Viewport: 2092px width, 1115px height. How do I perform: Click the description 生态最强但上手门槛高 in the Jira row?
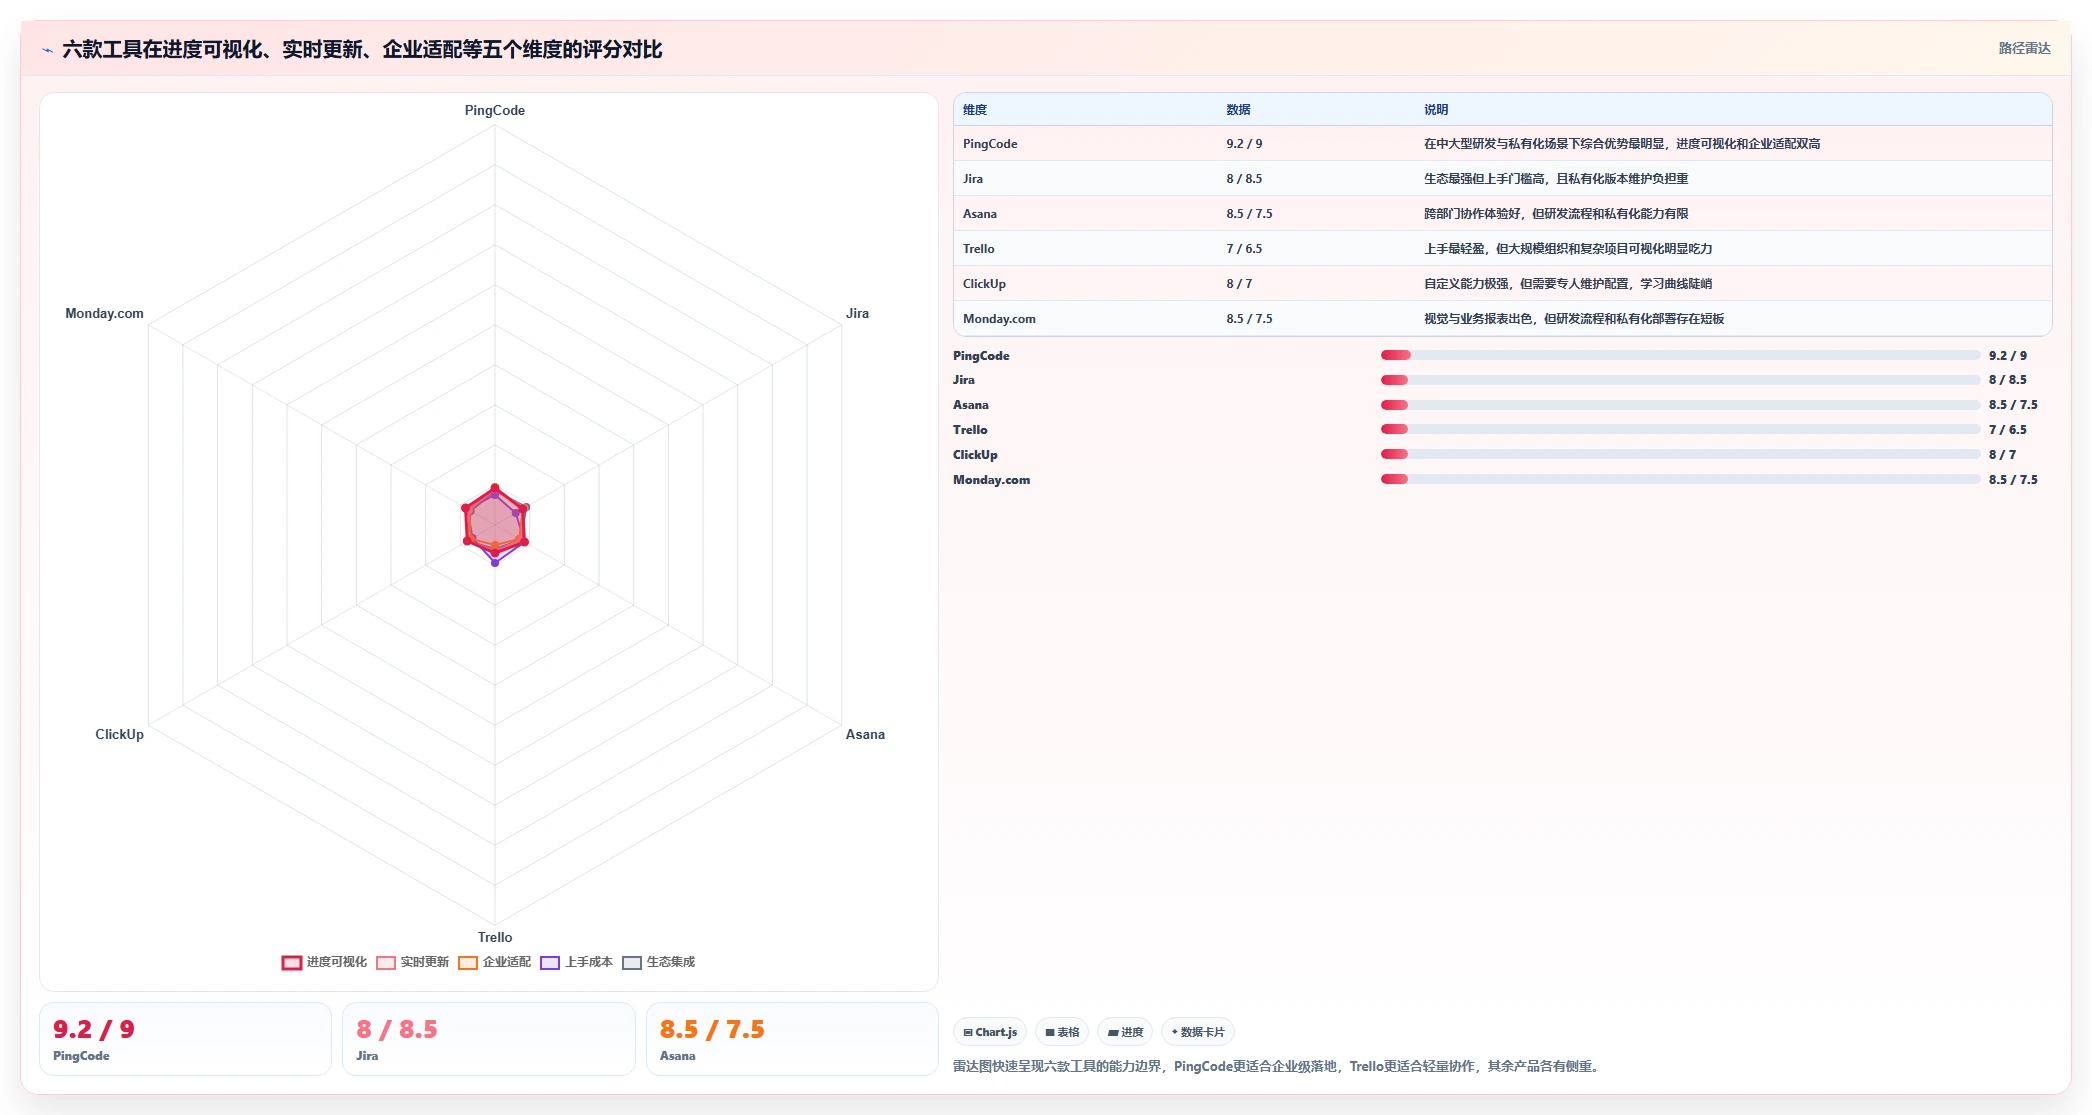pyautogui.click(x=1556, y=179)
